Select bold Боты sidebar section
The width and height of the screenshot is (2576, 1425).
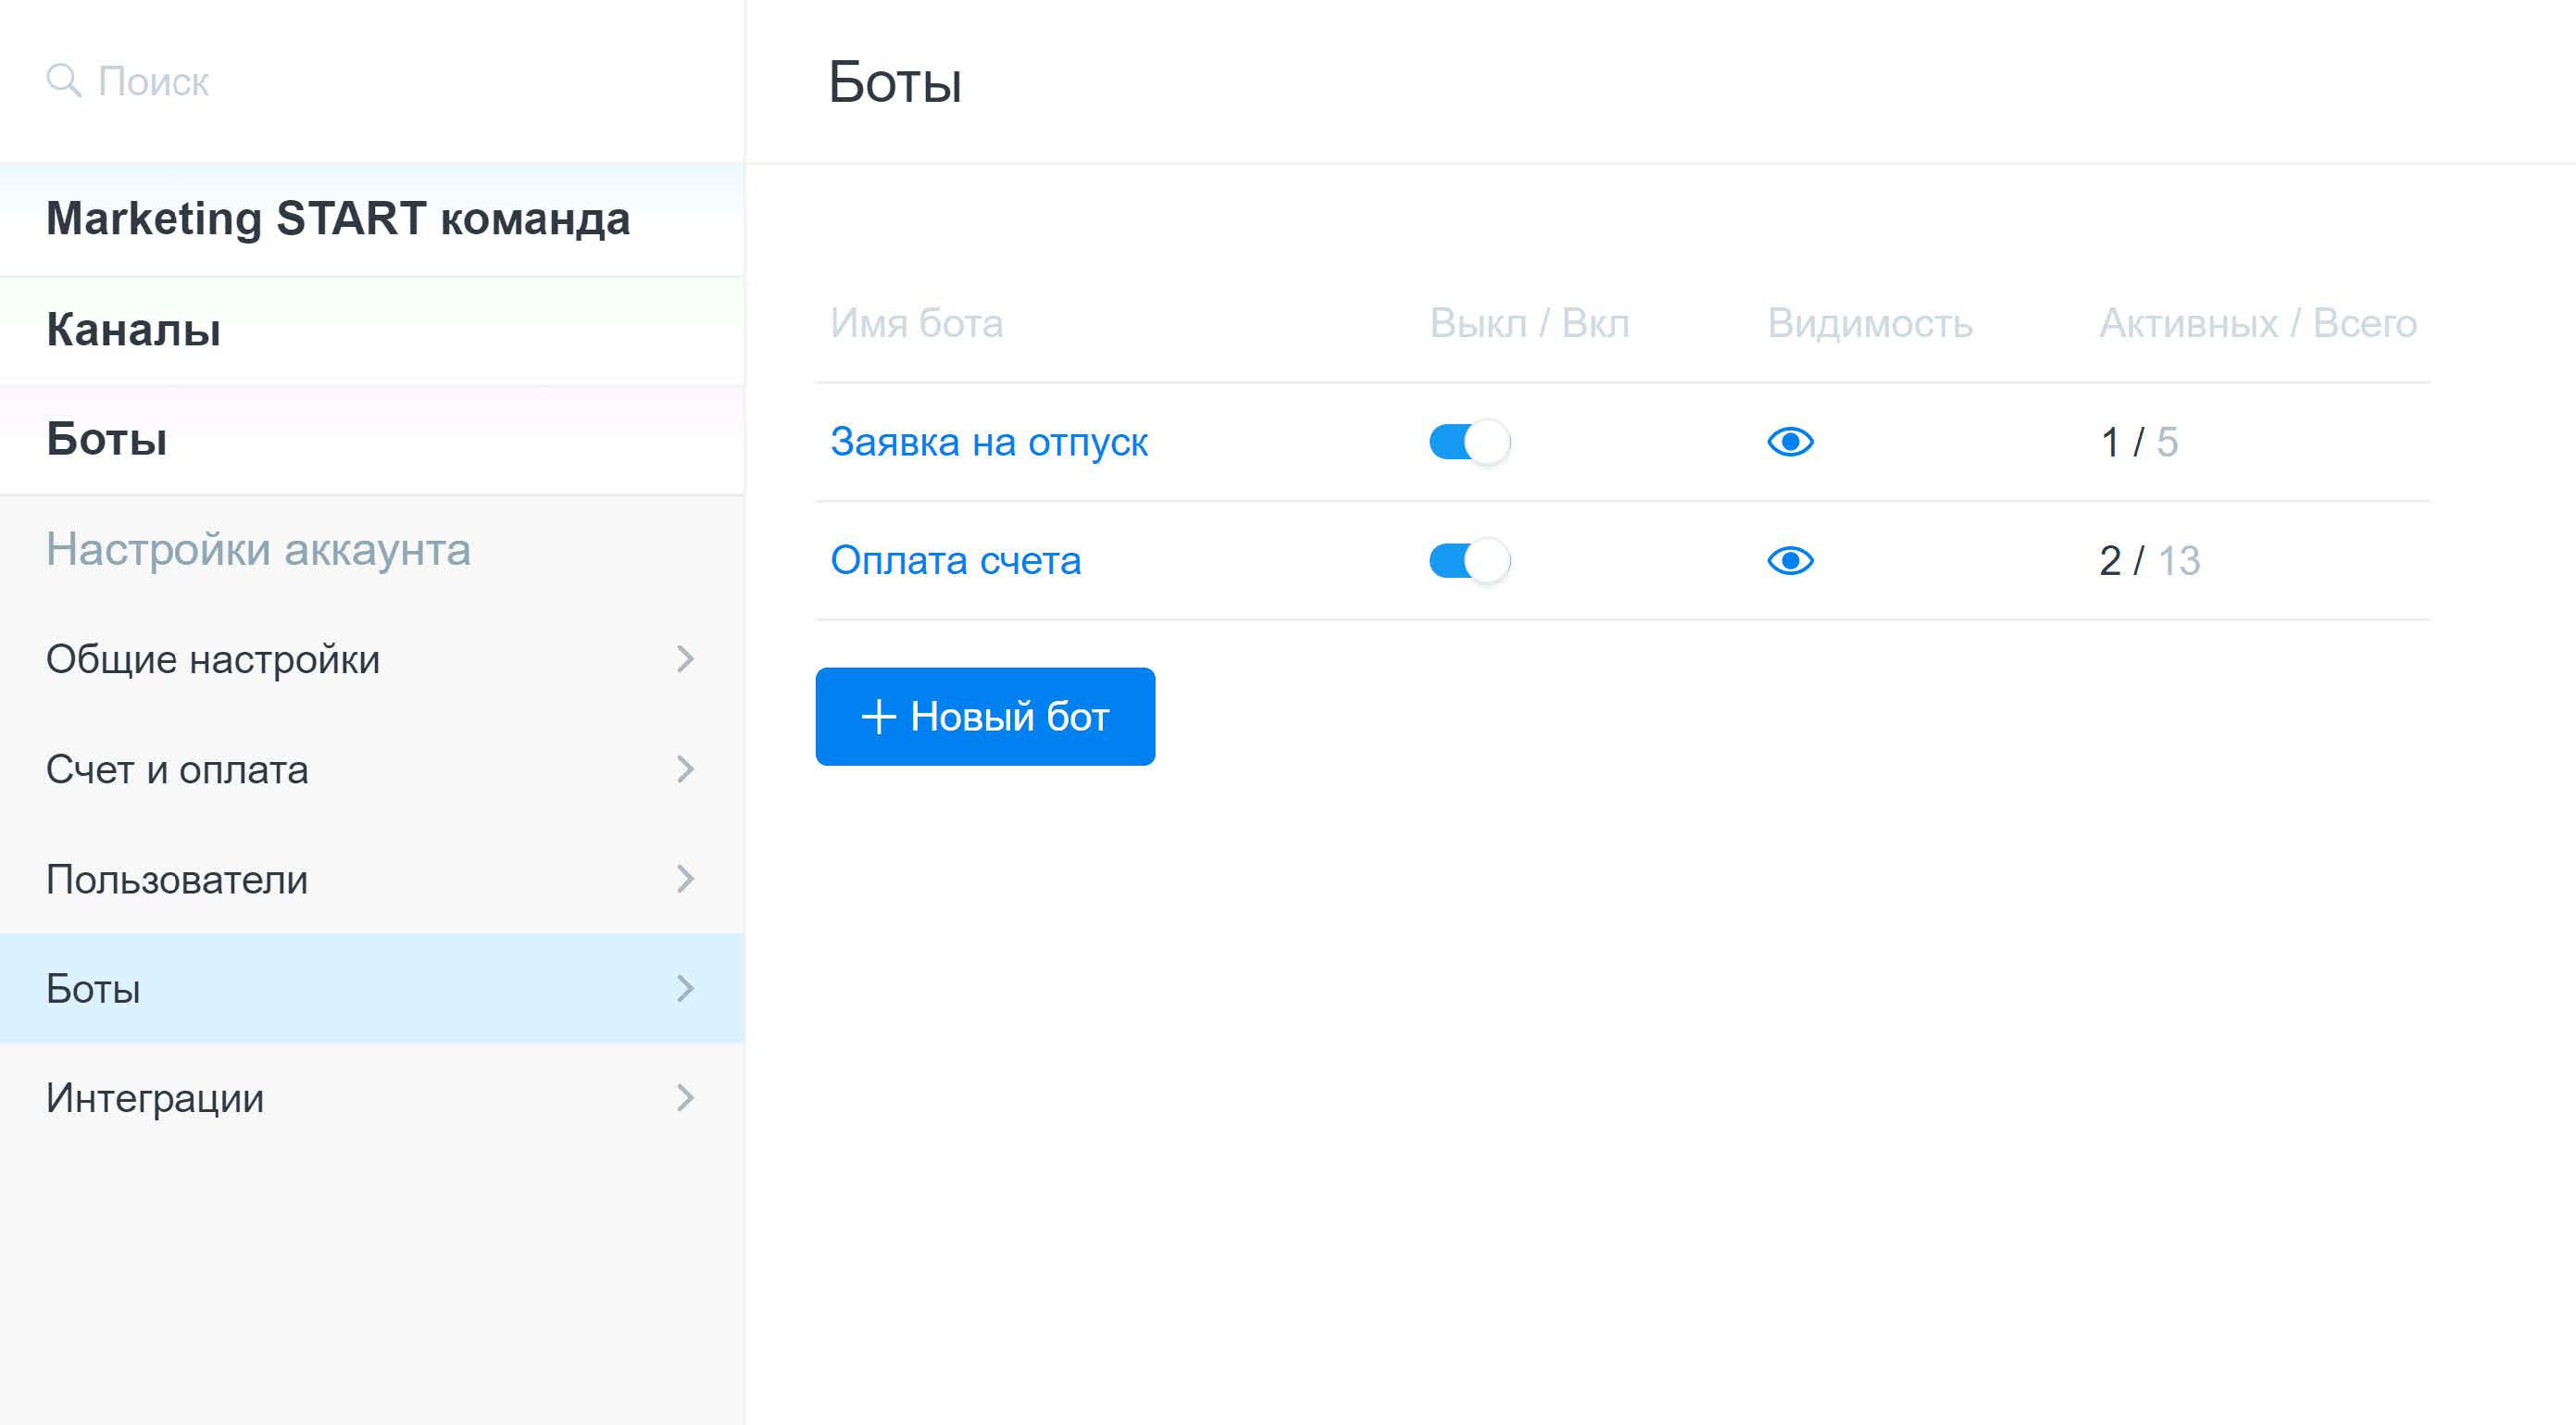(107, 439)
